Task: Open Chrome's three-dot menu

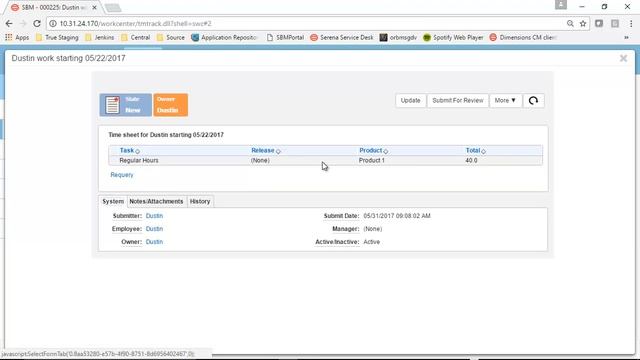Action: 631,24
